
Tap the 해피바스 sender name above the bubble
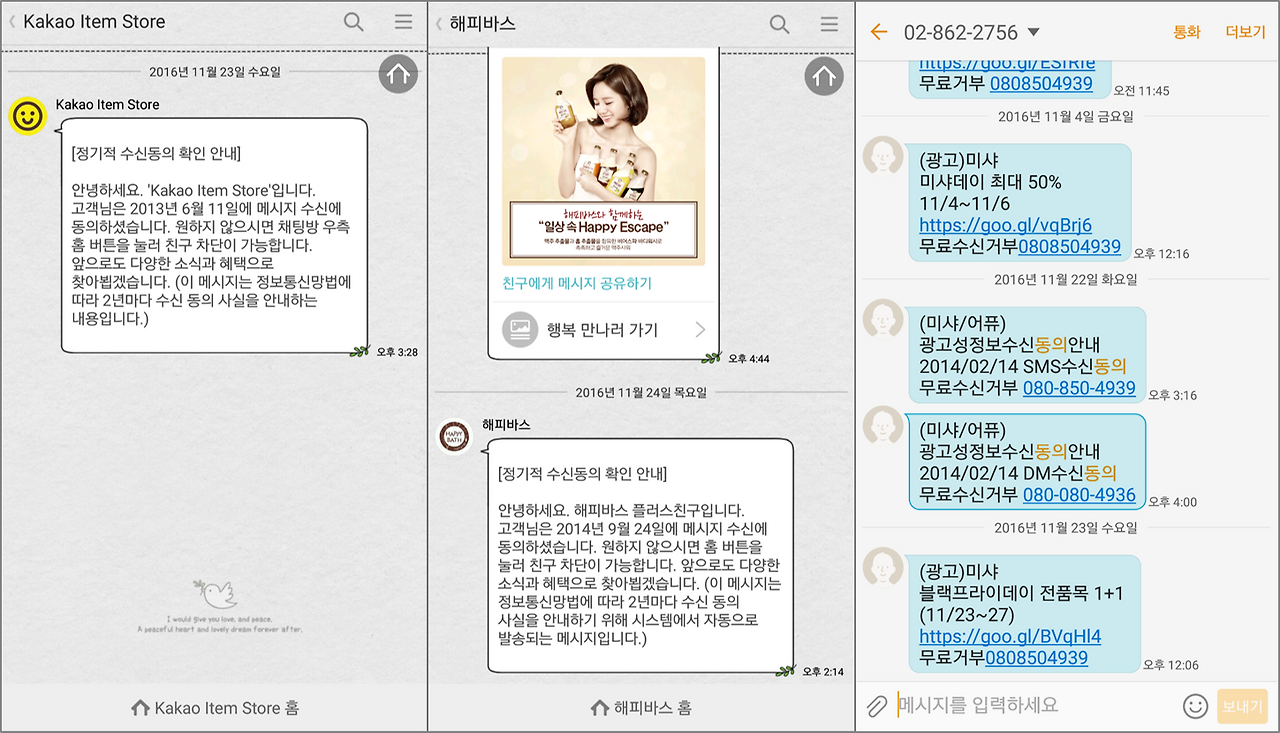point(506,425)
